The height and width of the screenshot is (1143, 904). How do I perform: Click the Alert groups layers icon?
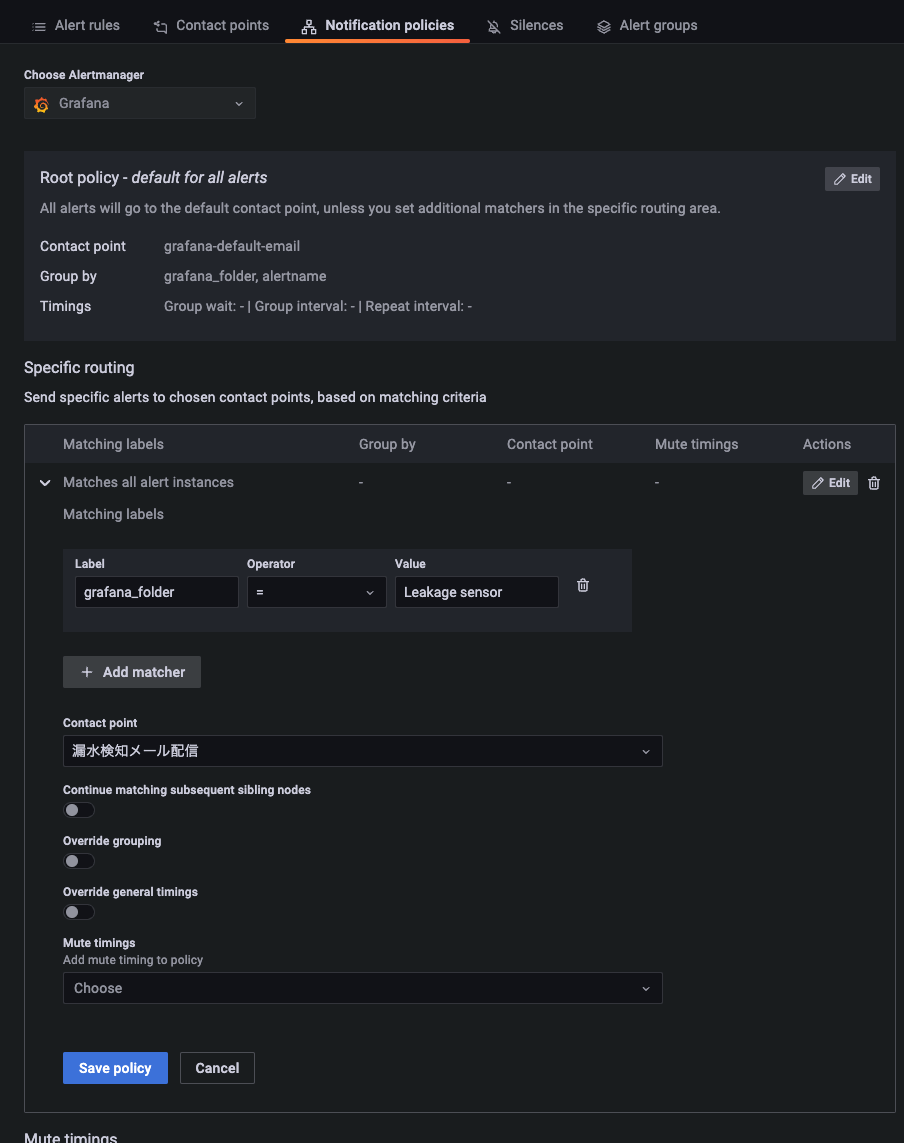(604, 26)
